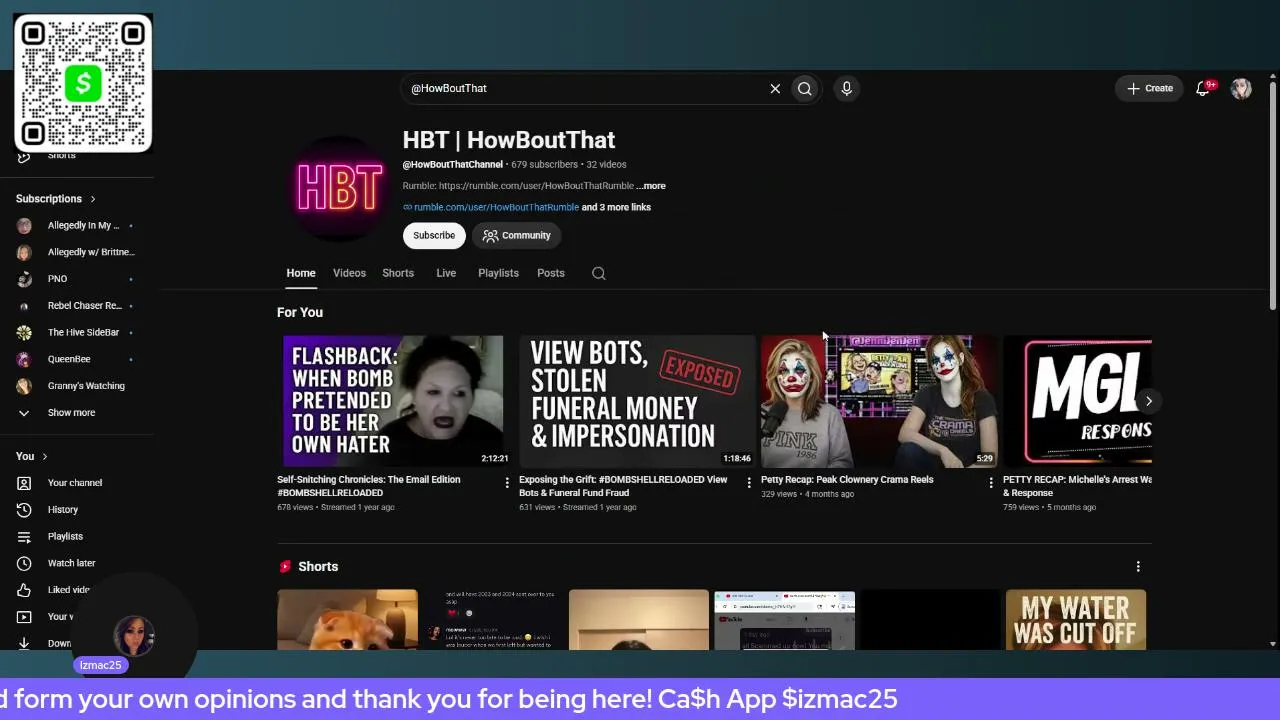This screenshot has width=1280, height=720.
Task: Click the "@HowBoutThatChannel" handle text
Action: pos(453,164)
